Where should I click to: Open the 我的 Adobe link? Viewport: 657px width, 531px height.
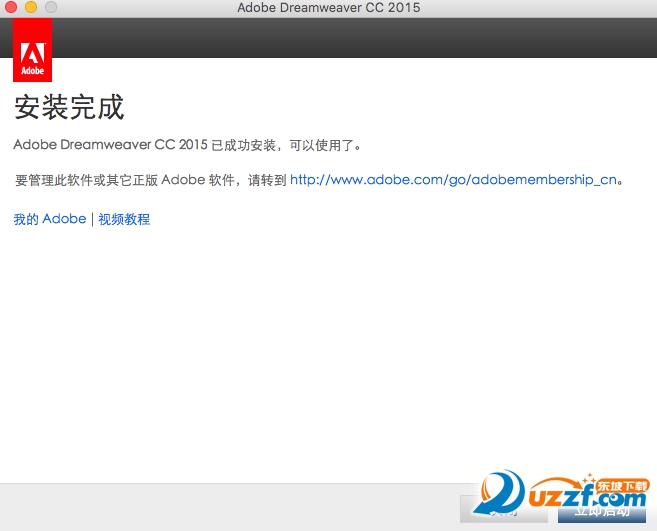click(x=49, y=219)
